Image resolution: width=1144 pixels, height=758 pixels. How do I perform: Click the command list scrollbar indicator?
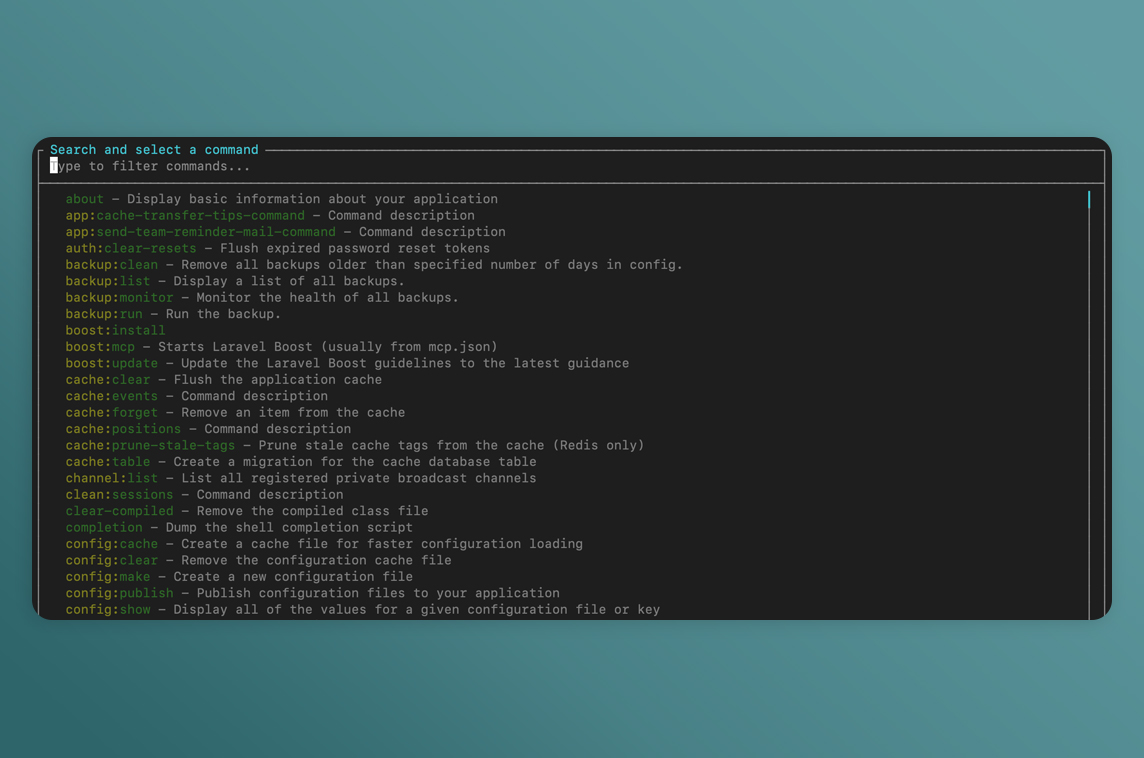click(1088, 200)
